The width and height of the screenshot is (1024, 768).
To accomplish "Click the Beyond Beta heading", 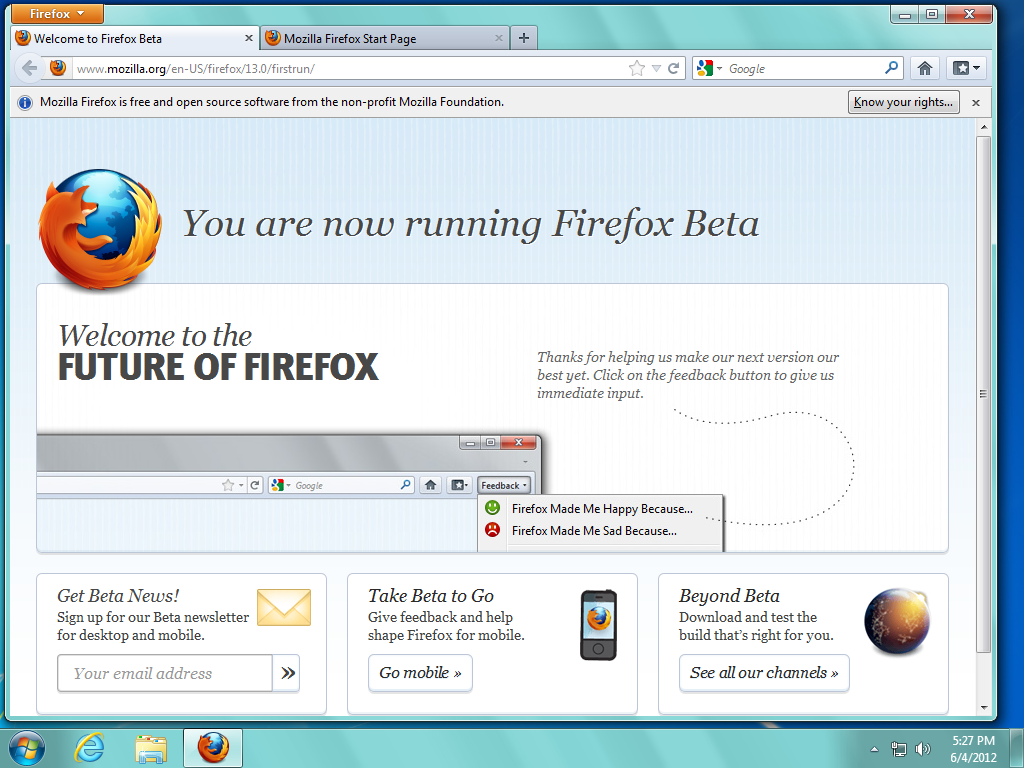I will (x=729, y=596).
